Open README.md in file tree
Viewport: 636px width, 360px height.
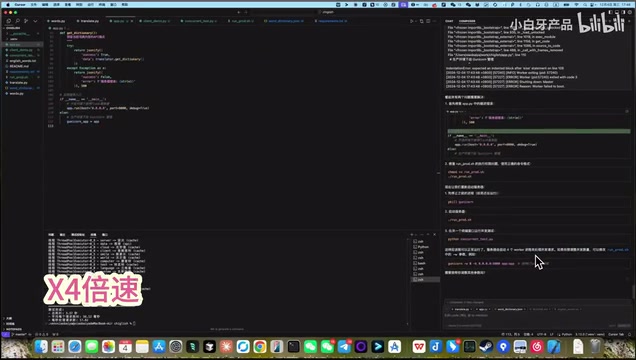click(21, 66)
